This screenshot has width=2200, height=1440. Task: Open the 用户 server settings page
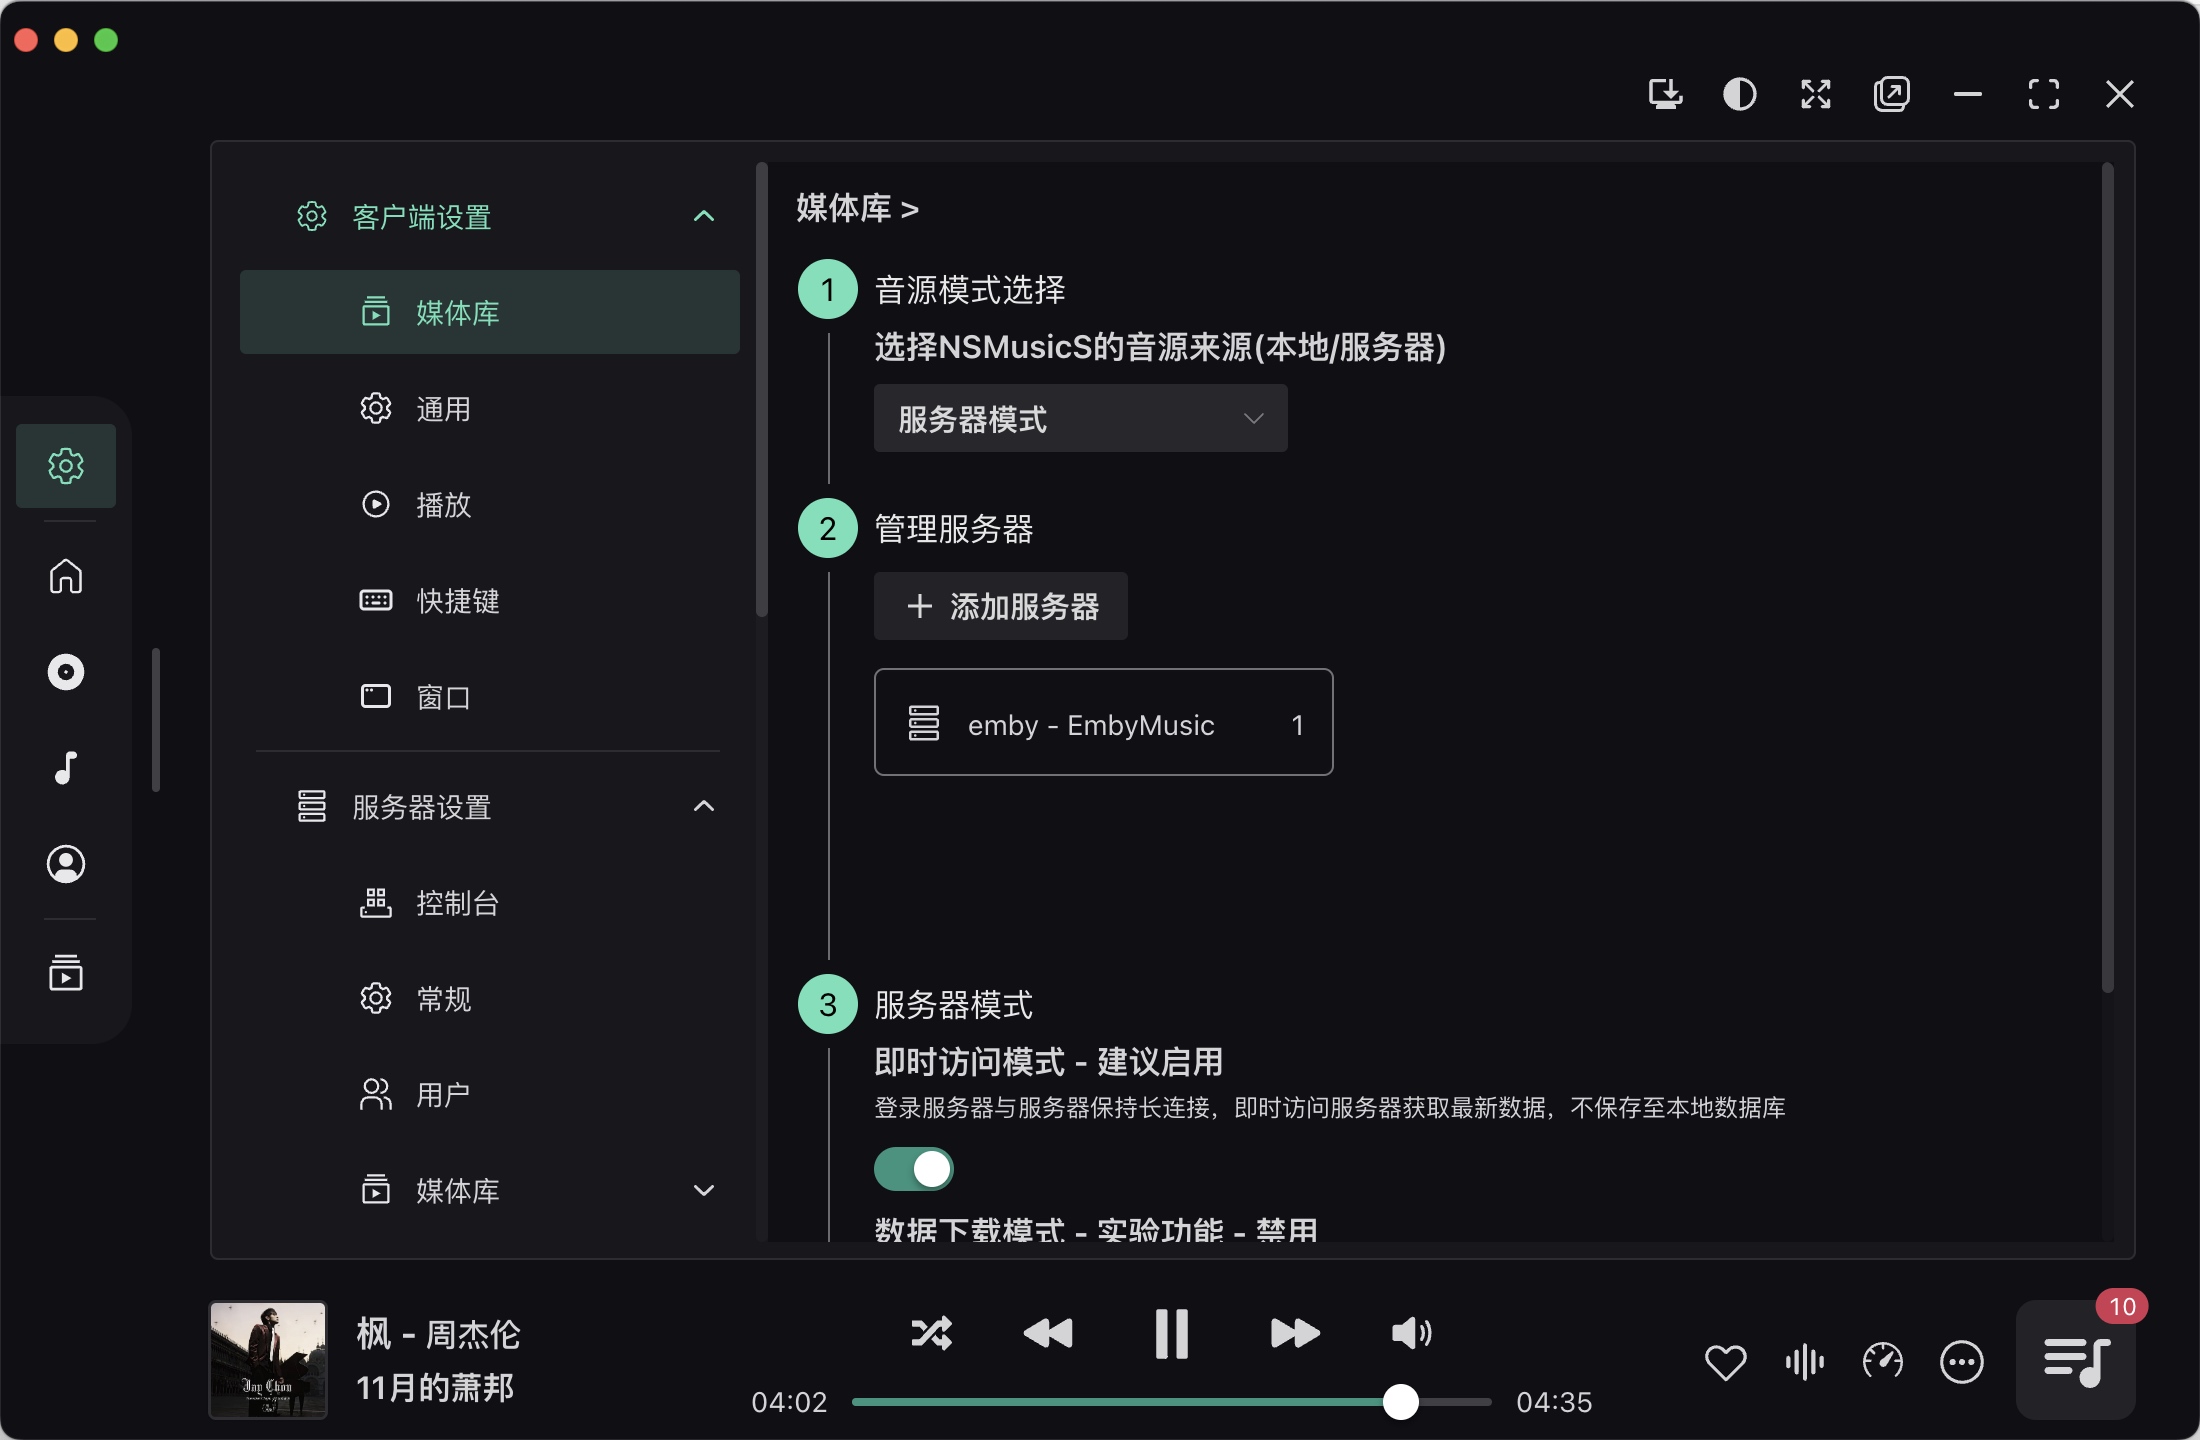(x=490, y=1095)
